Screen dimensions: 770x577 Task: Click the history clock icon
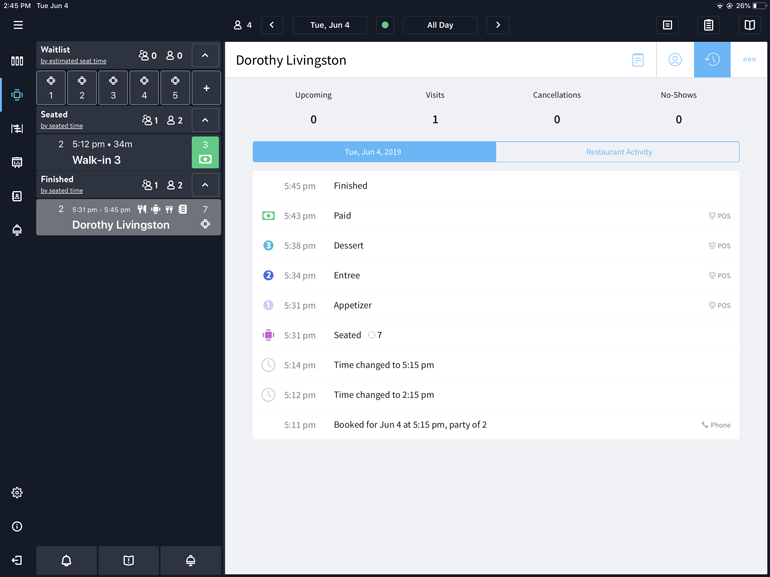(712, 60)
